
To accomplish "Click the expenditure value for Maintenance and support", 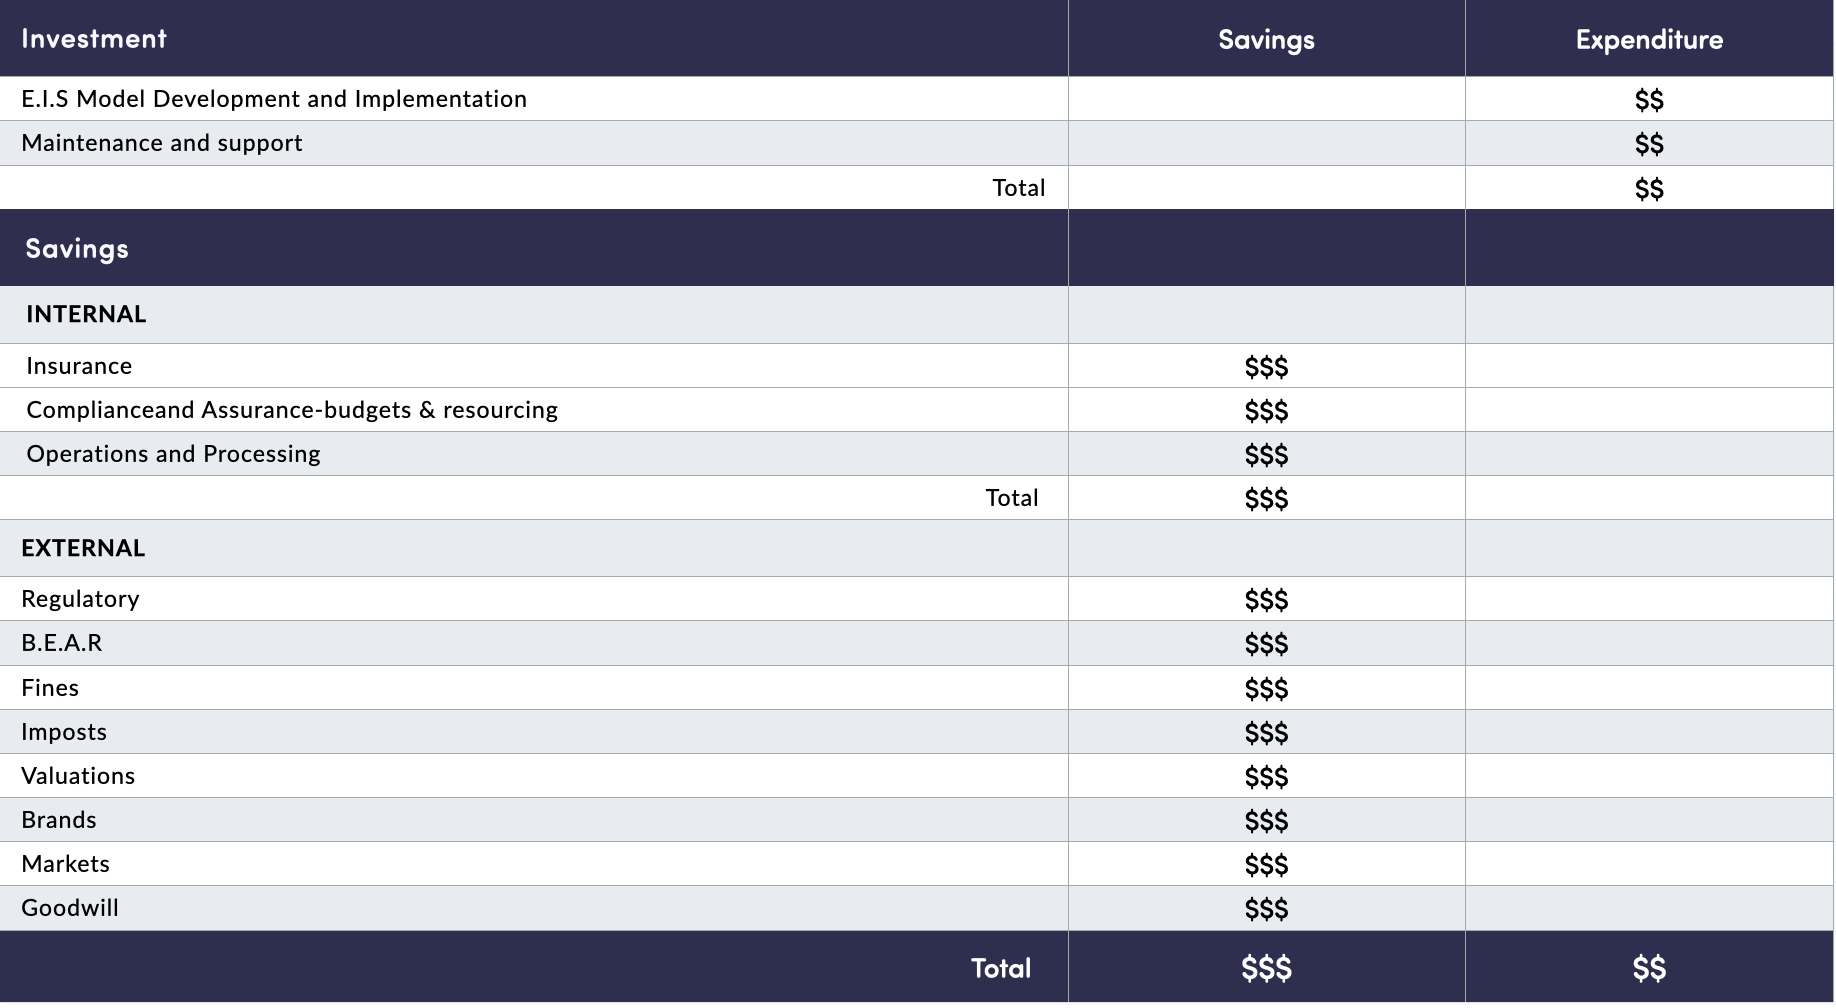I will click(x=1649, y=144).
